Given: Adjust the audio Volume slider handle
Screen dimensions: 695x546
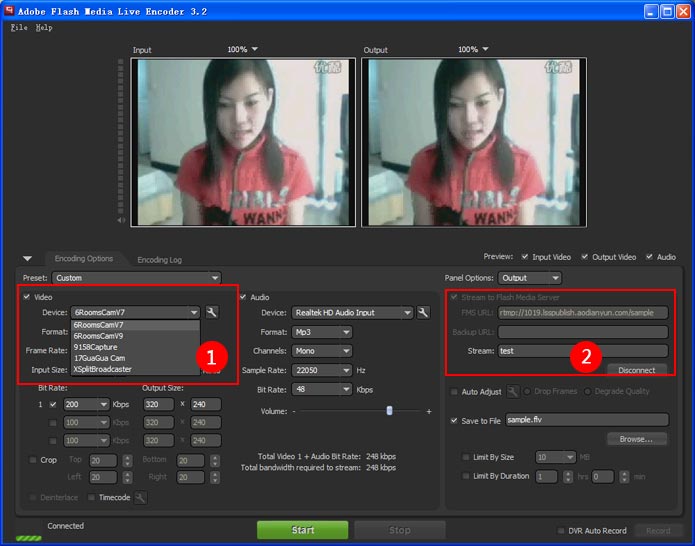Looking at the screenshot, I should (389, 411).
